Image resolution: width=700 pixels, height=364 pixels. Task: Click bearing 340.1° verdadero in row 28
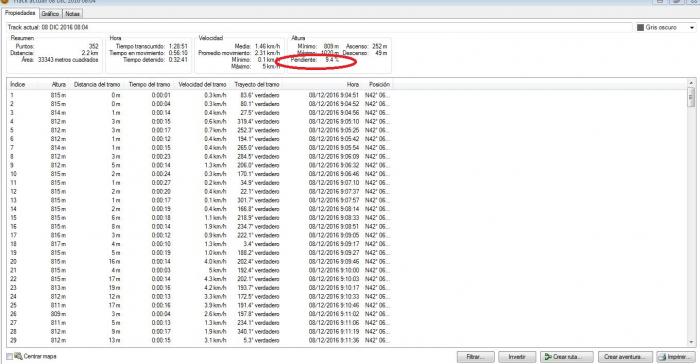coord(258,332)
